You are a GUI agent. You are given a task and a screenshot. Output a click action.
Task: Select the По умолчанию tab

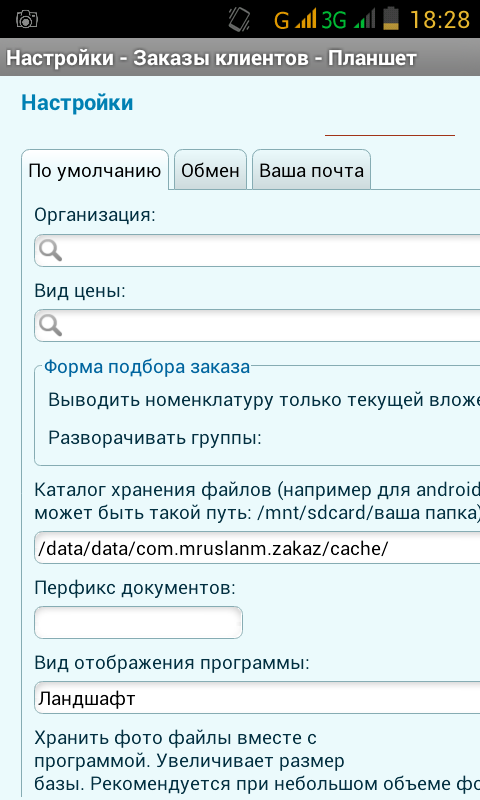pos(95,170)
